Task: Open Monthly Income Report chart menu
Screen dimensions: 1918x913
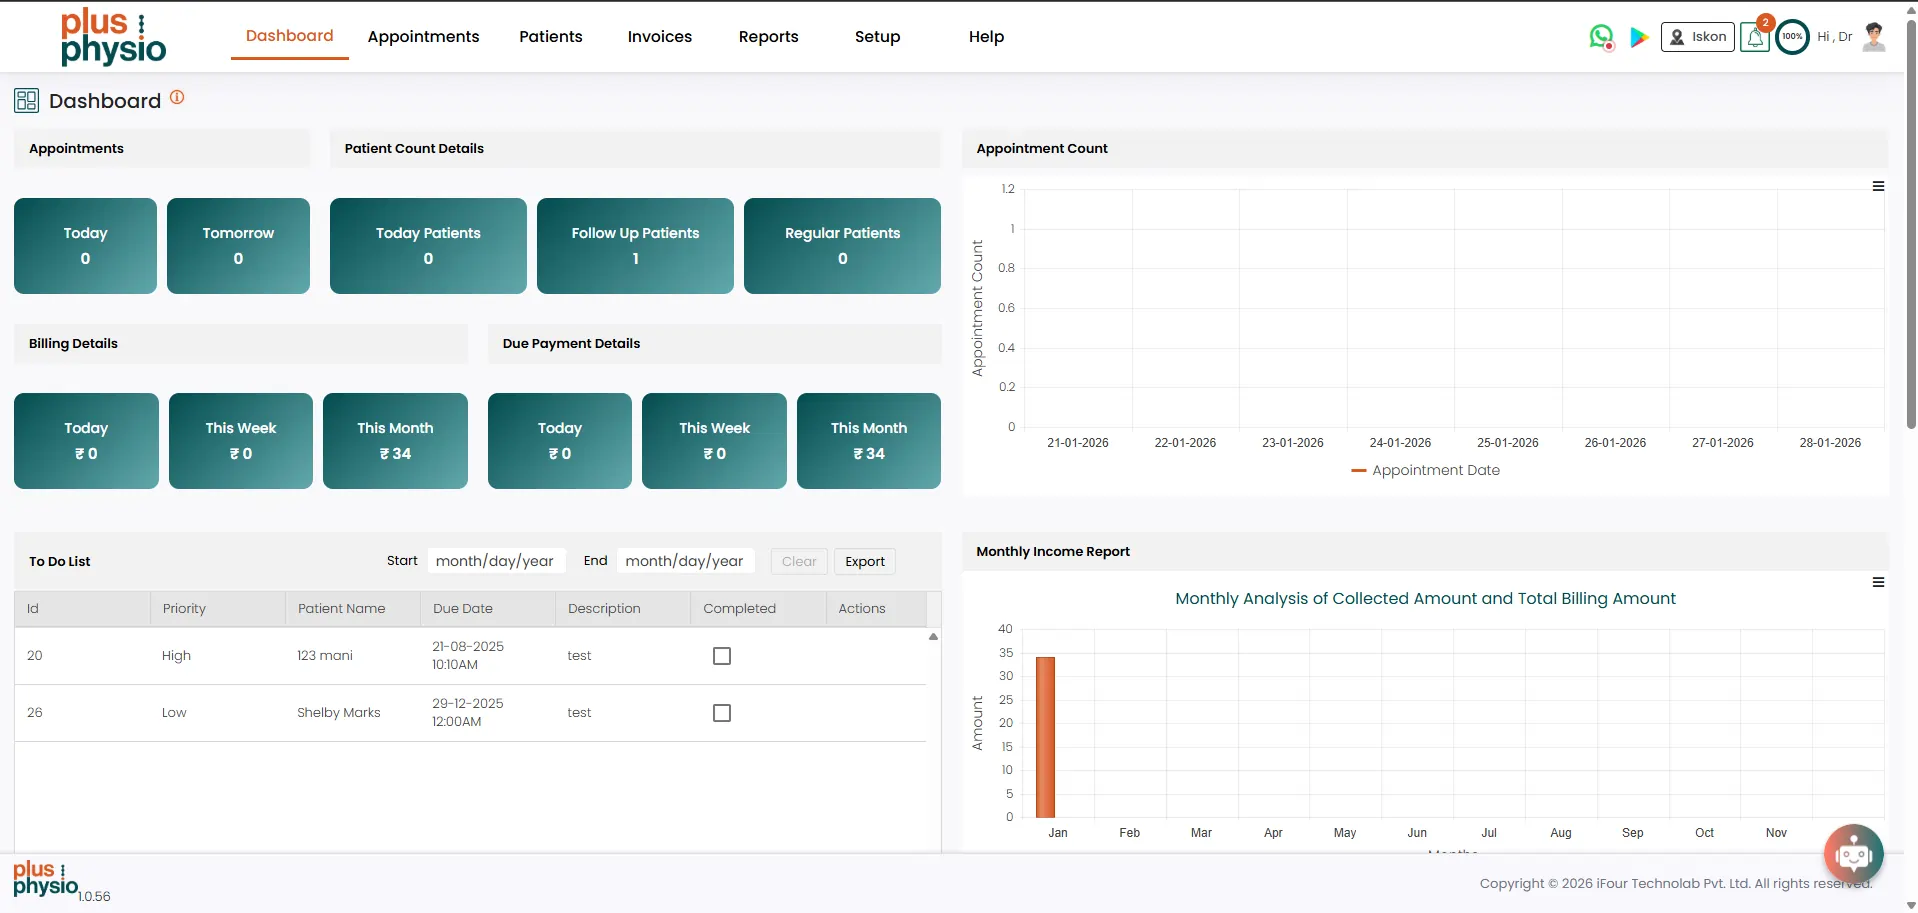Action: tap(1878, 582)
